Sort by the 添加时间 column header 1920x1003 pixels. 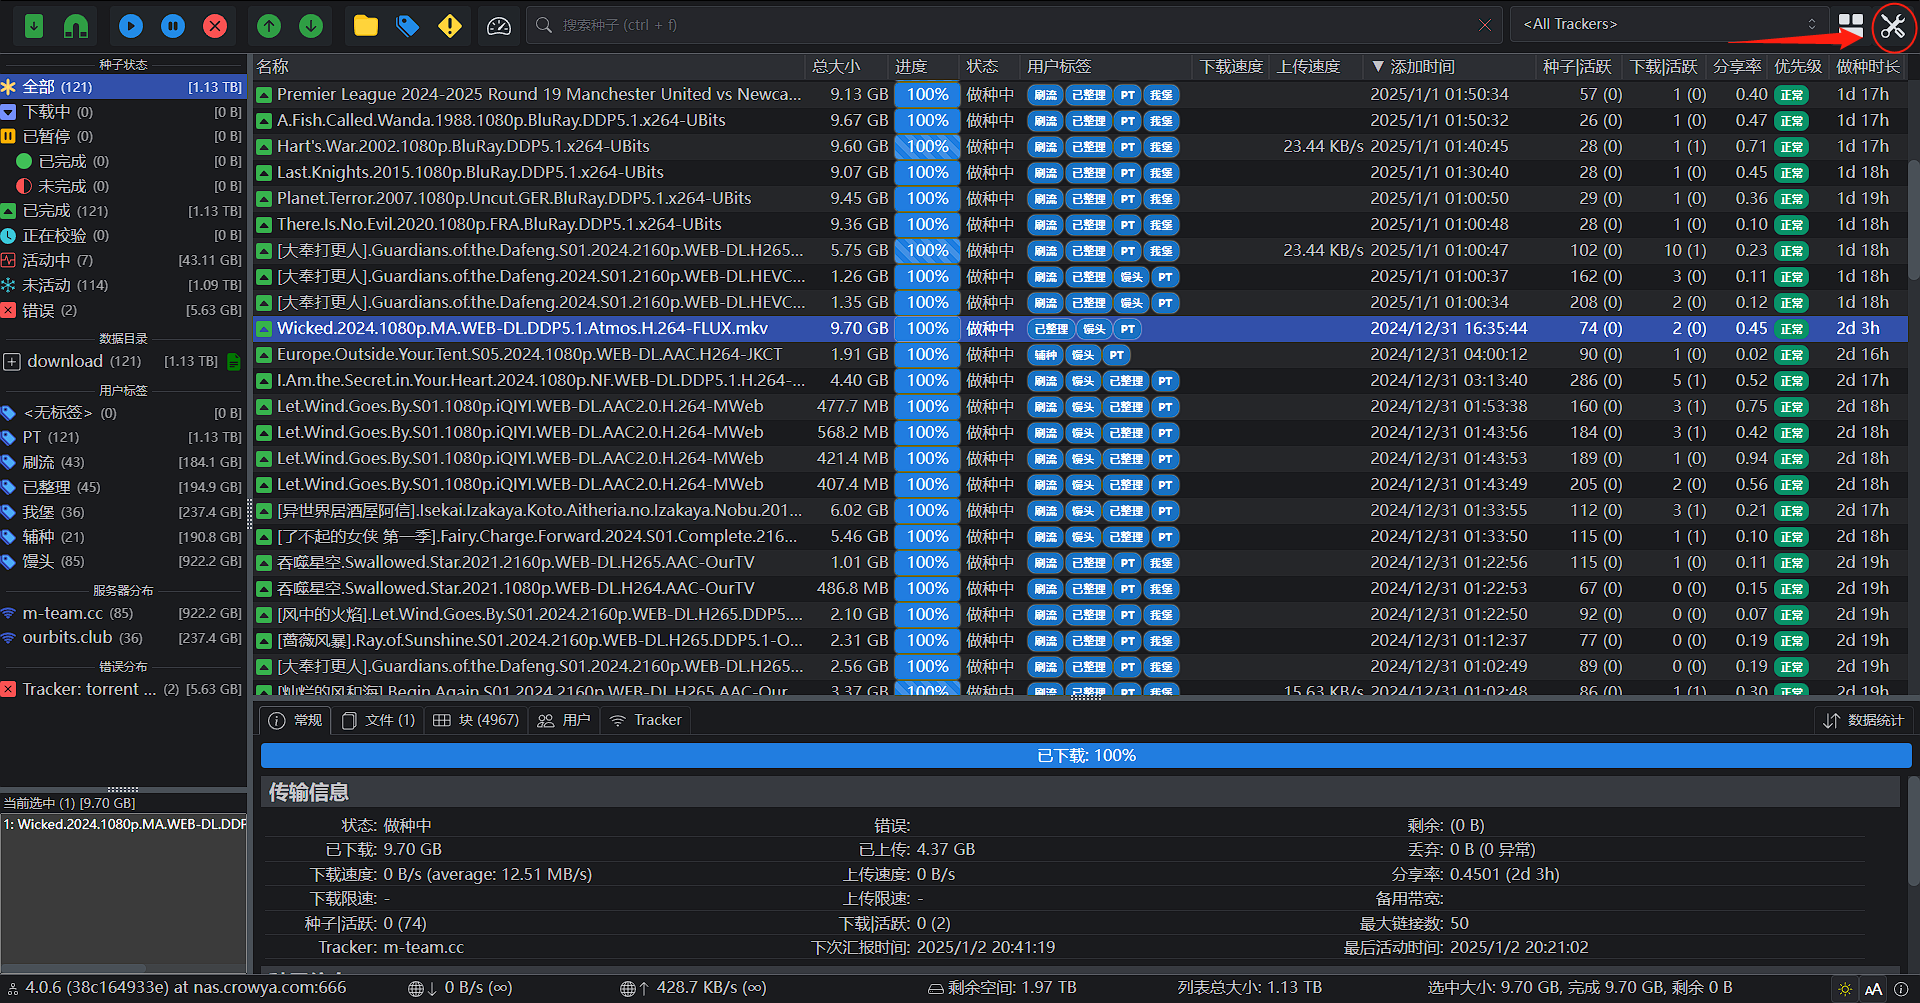tap(1448, 67)
